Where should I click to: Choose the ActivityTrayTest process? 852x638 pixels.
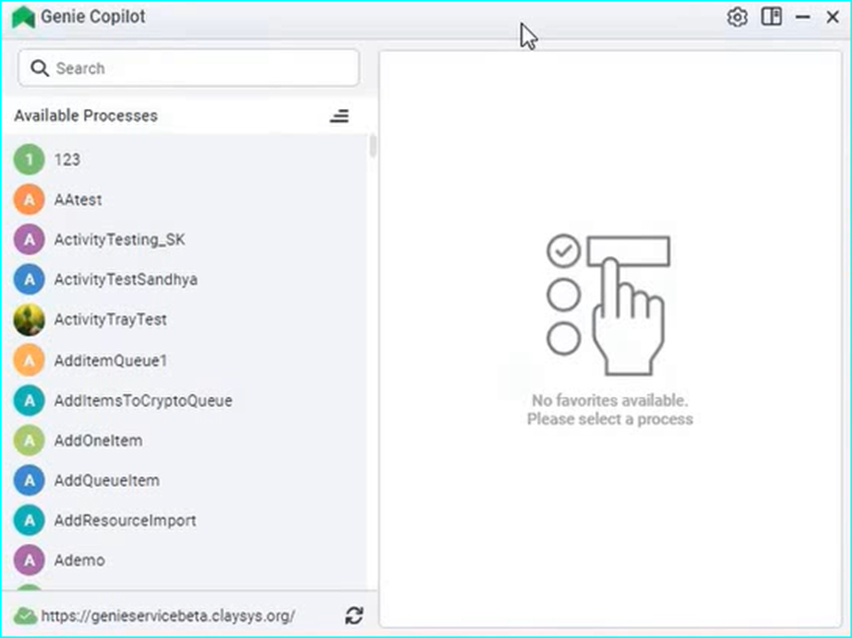click(185, 320)
